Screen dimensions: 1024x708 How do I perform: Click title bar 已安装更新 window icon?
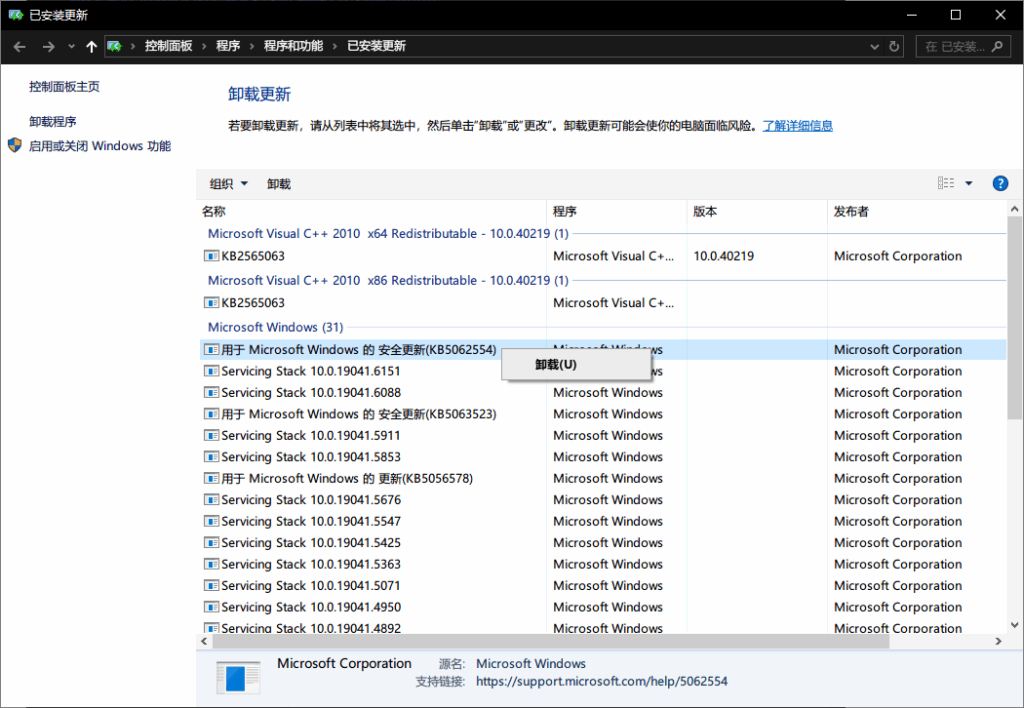(16, 14)
